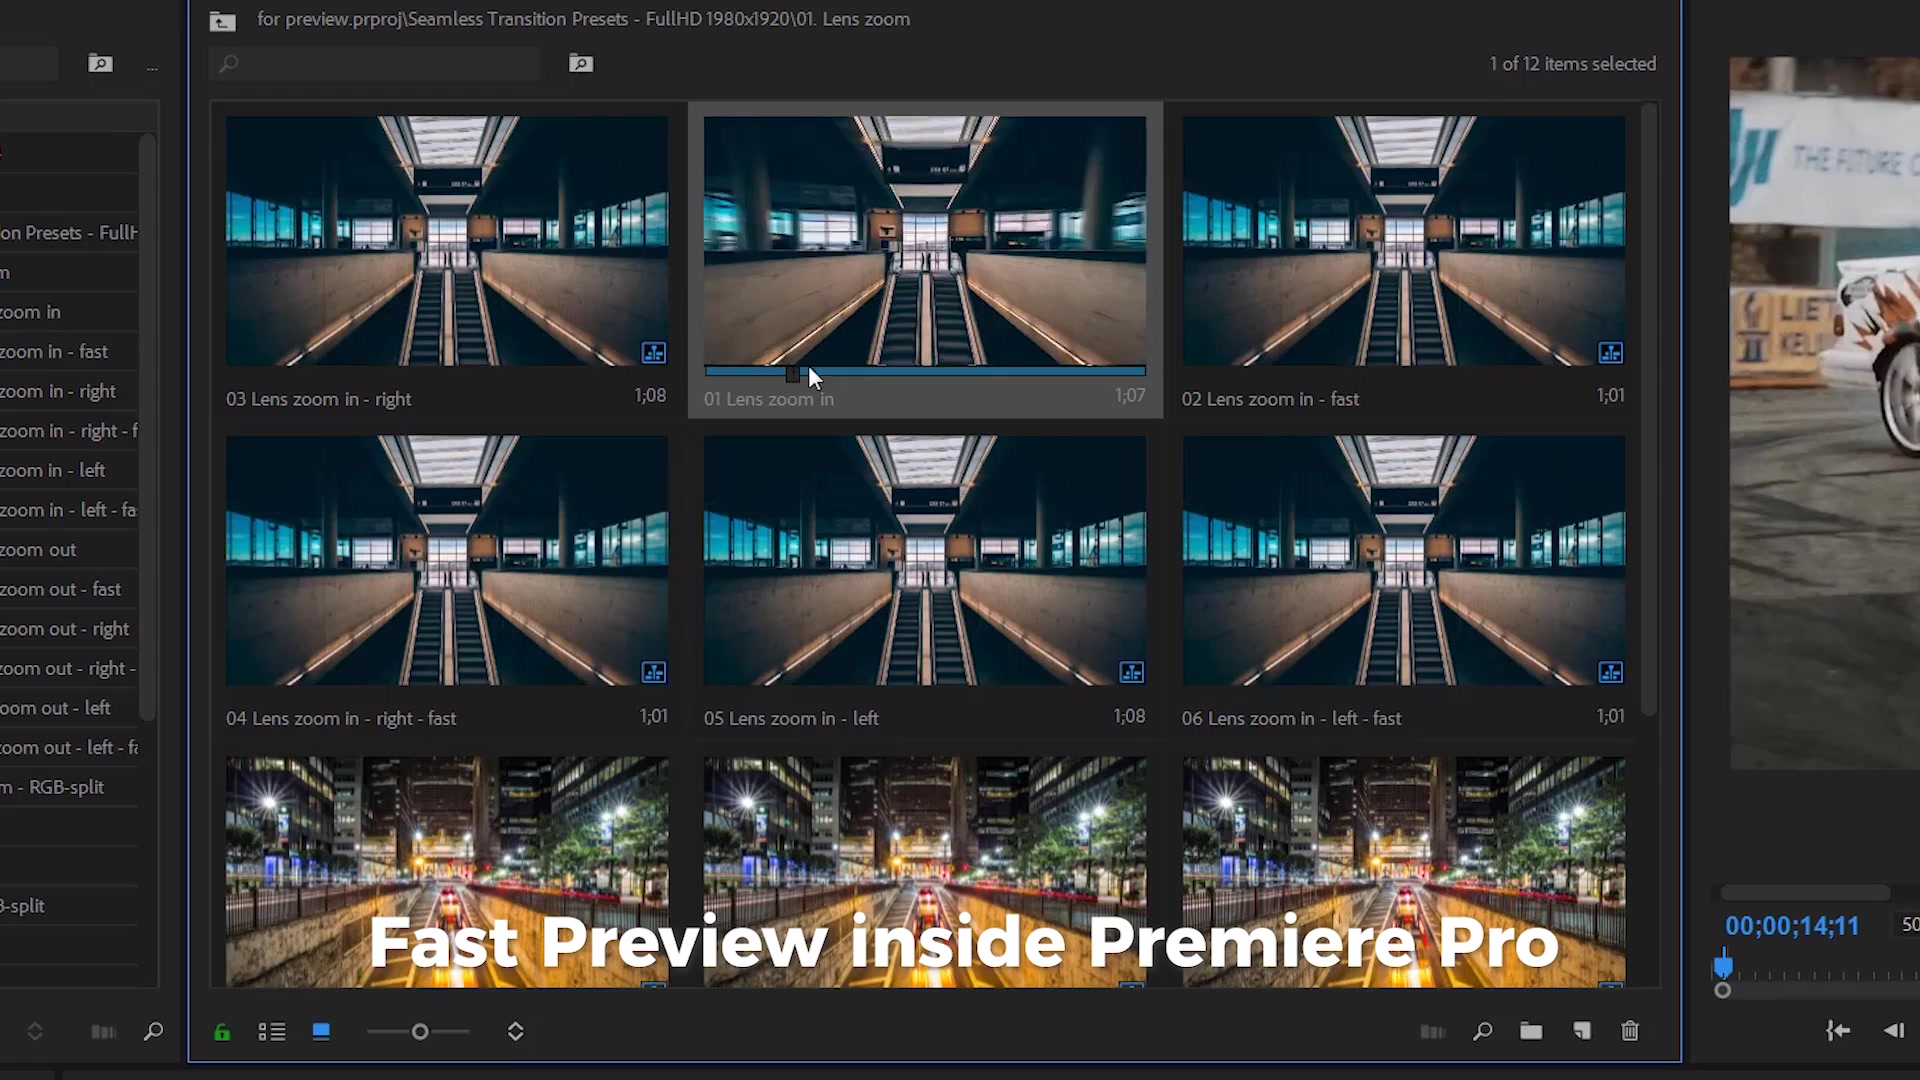The image size is (1920, 1080).
Task: Open Find-in-bin icon beside the search field
Action: (x=581, y=64)
